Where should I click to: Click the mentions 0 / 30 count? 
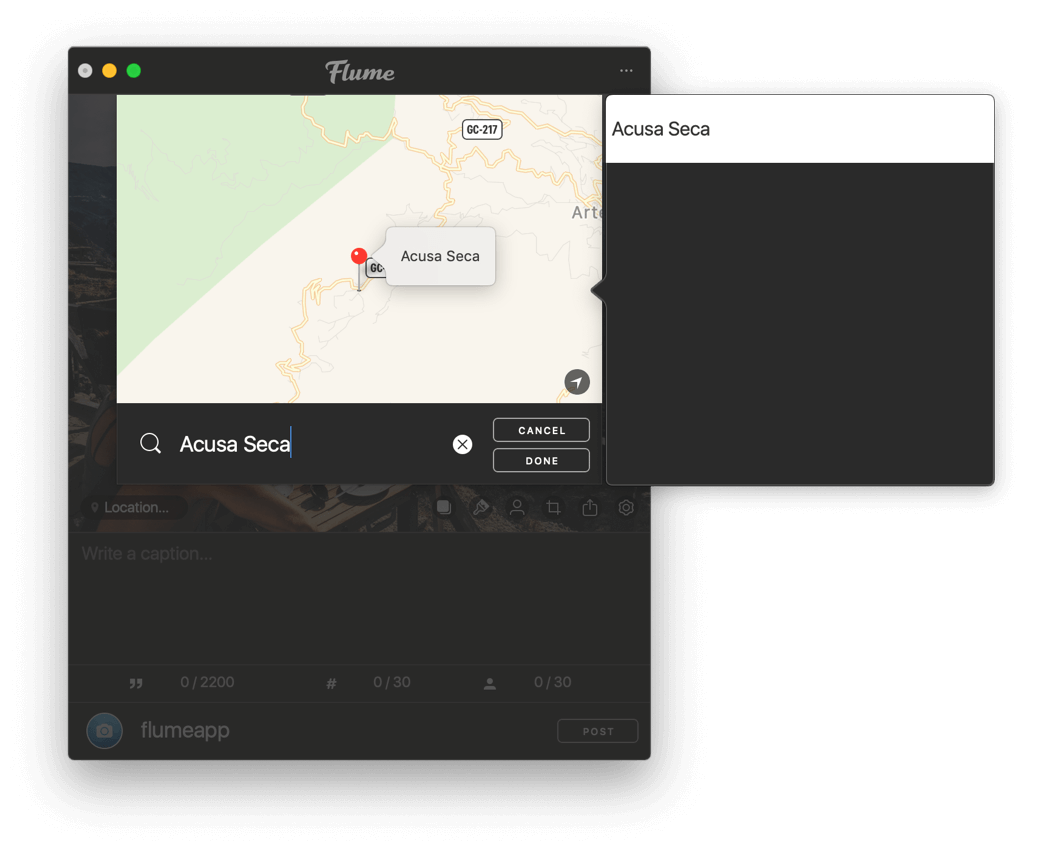[553, 683]
